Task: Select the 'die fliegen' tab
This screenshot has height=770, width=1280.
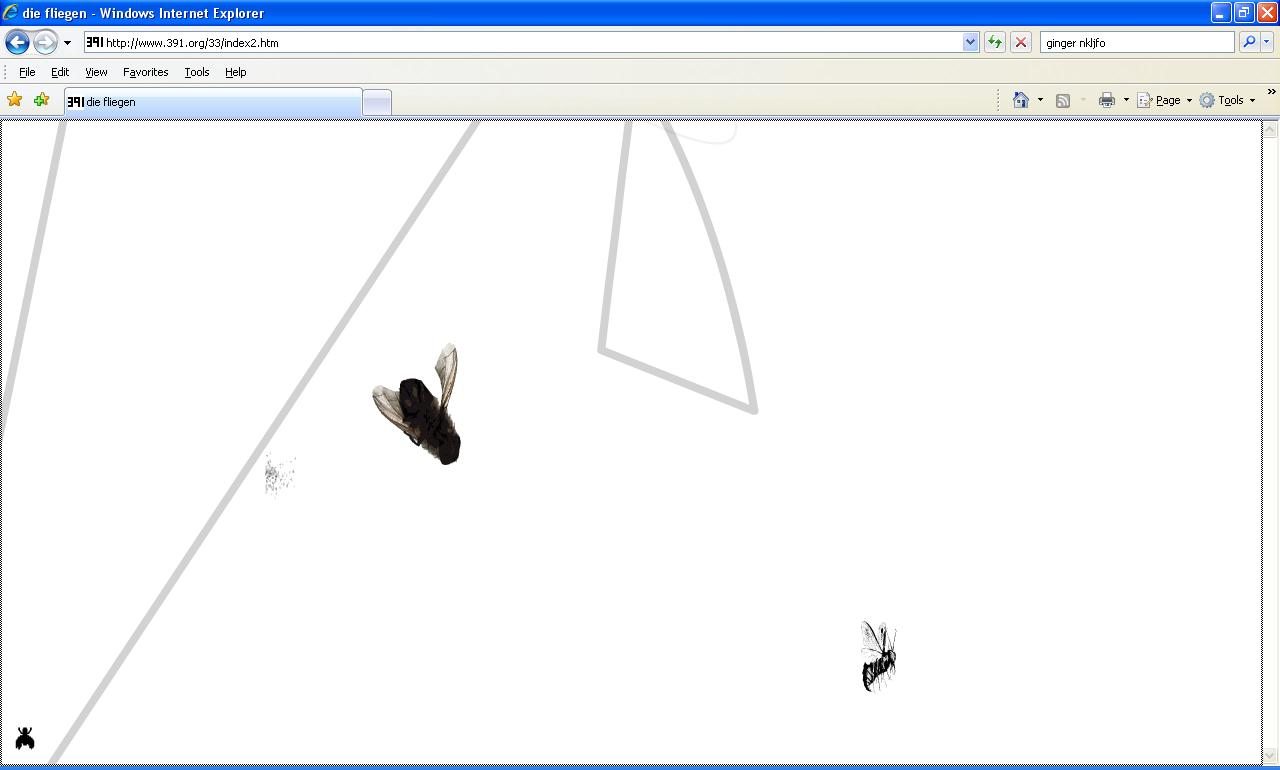Action: (213, 102)
